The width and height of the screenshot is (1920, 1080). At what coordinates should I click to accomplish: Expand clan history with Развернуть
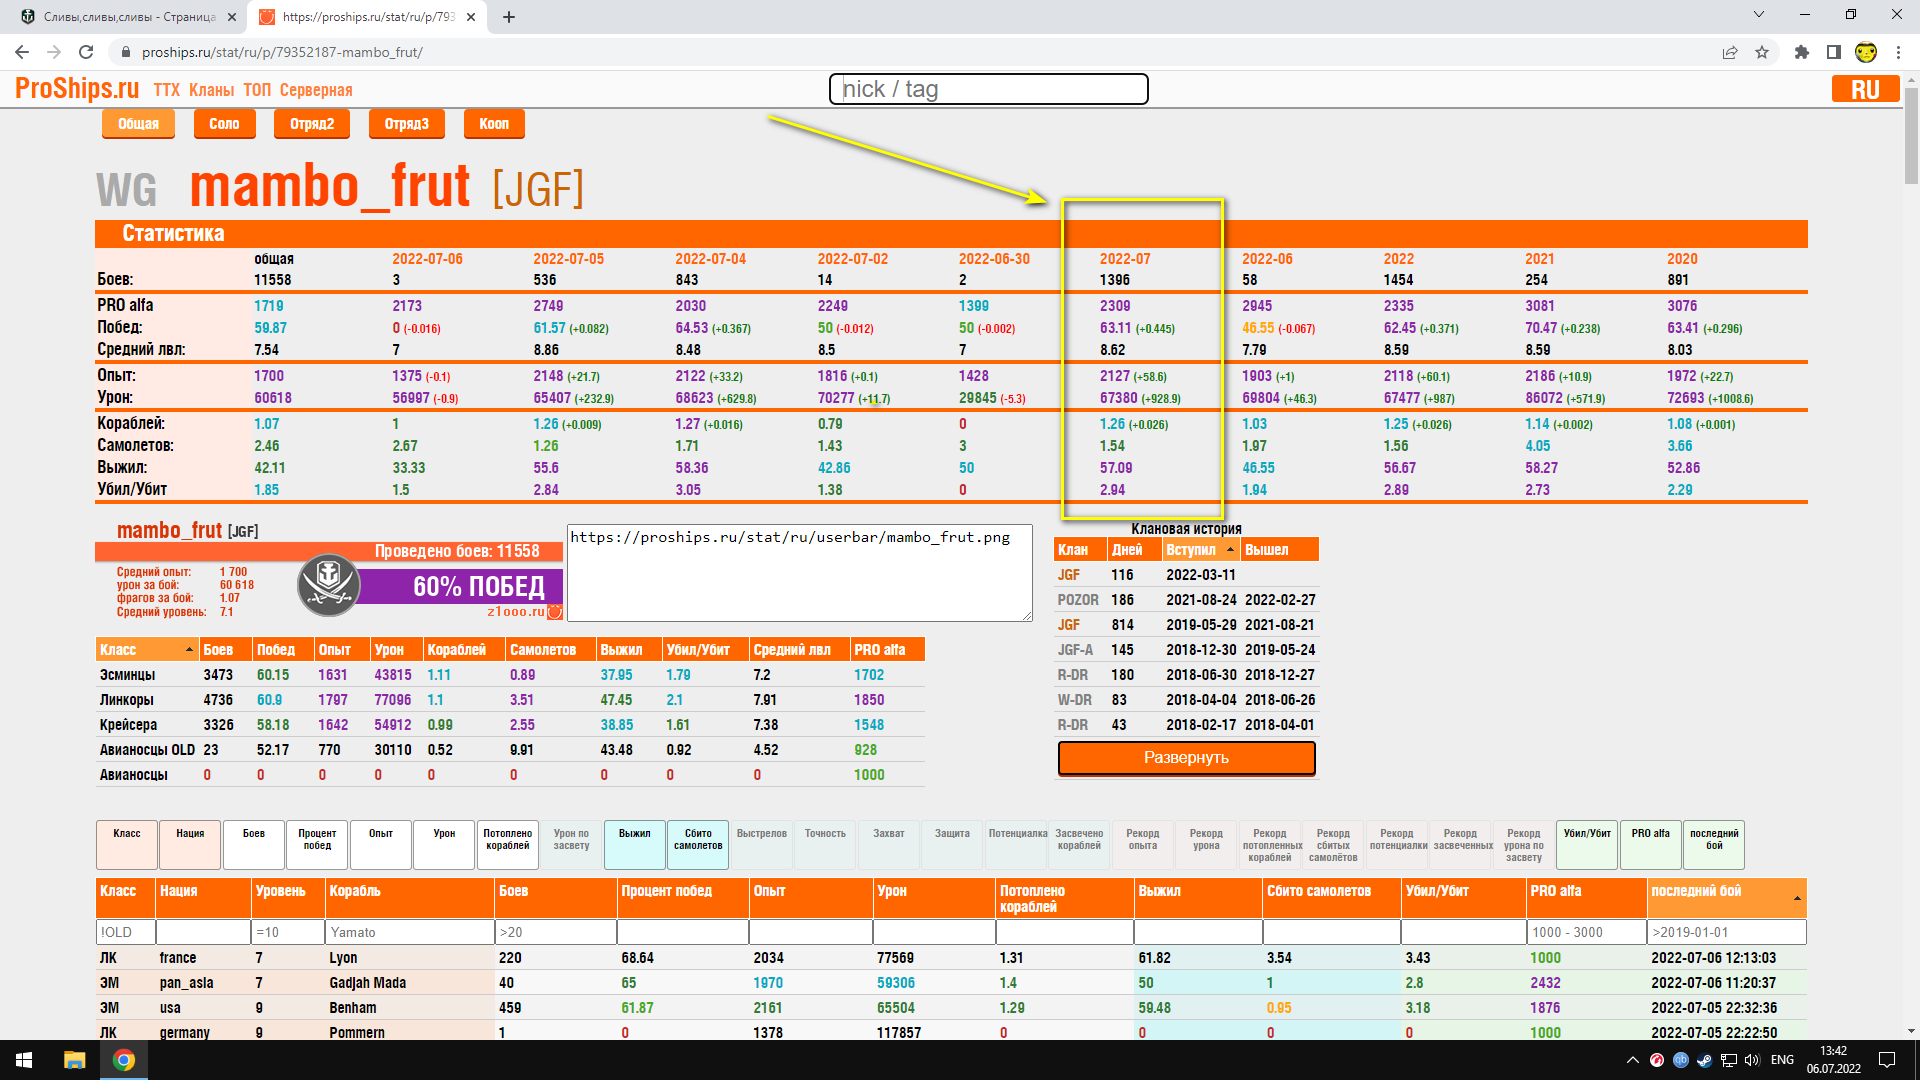[x=1186, y=758]
